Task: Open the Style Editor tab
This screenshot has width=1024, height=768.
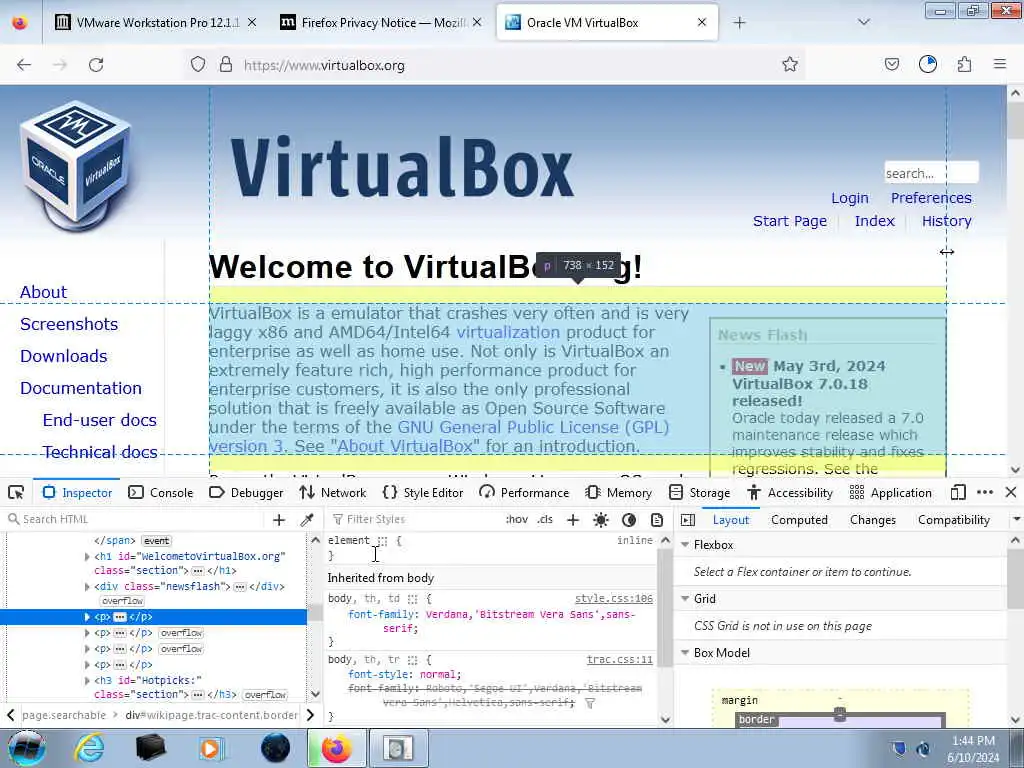Action: pyautogui.click(x=423, y=492)
